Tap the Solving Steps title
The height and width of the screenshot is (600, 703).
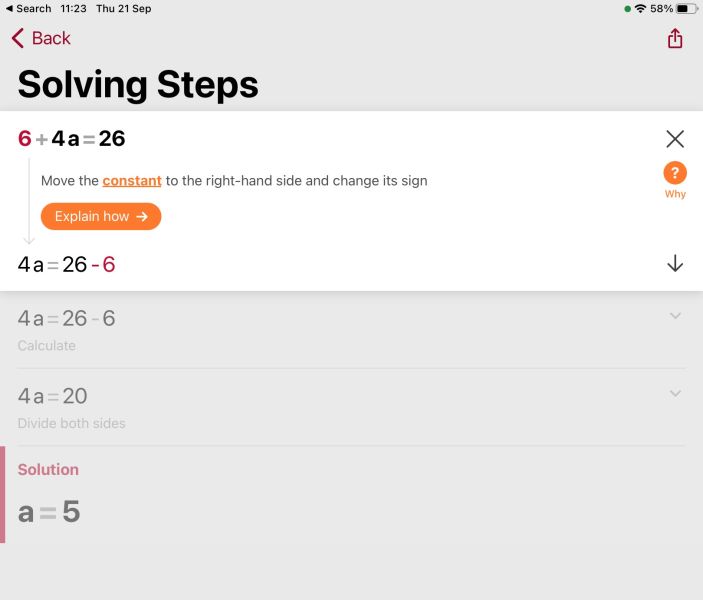click(138, 85)
